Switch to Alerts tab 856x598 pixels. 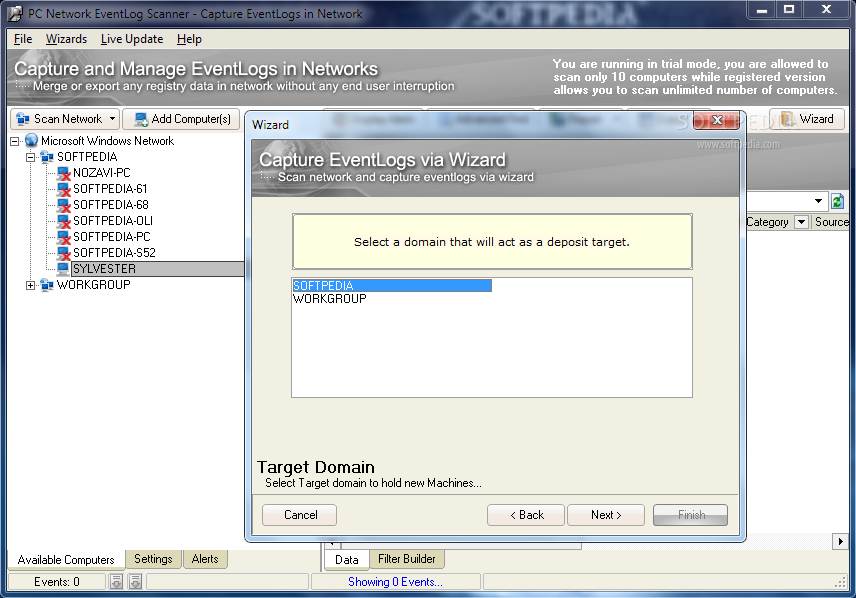pos(205,559)
